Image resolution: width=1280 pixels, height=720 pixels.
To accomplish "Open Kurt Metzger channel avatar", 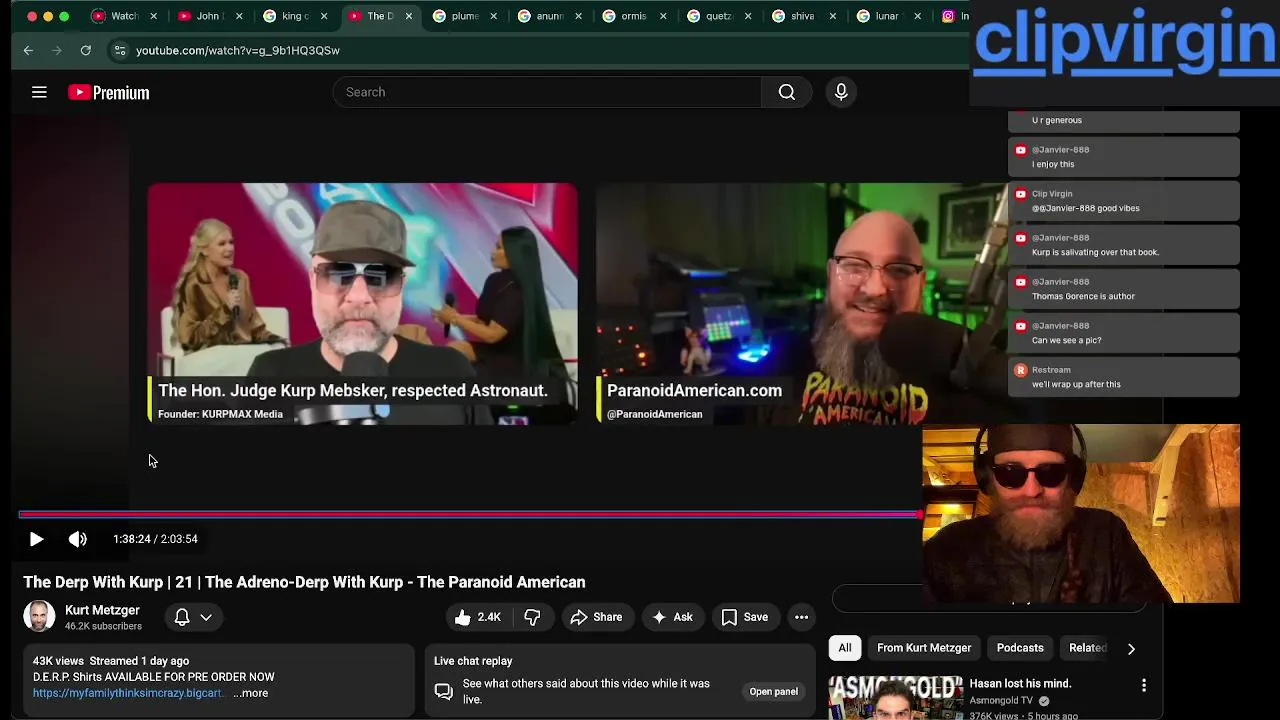I will pyautogui.click(x=39, y=616).
